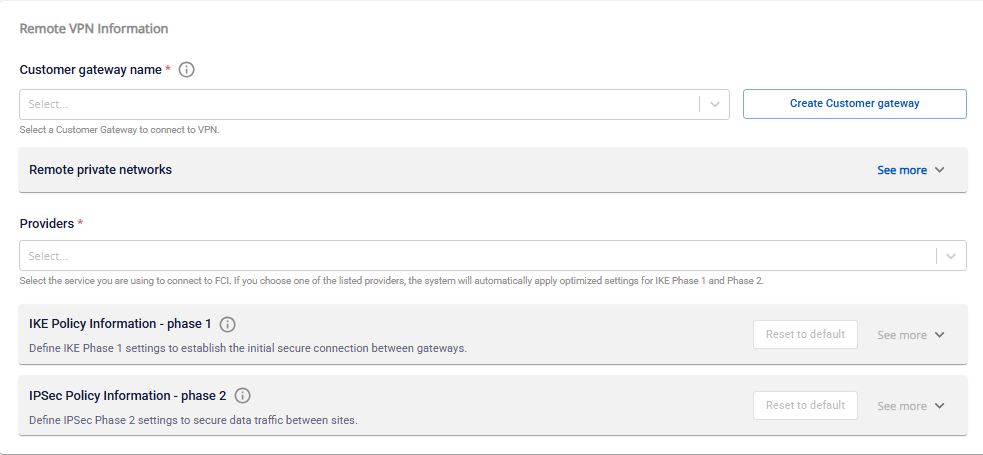Image resolution: width=983 pixels, height=455 pixels.
Task: Click the chevron arrow in Customer gateway name field
Action: tap(715, 104)
